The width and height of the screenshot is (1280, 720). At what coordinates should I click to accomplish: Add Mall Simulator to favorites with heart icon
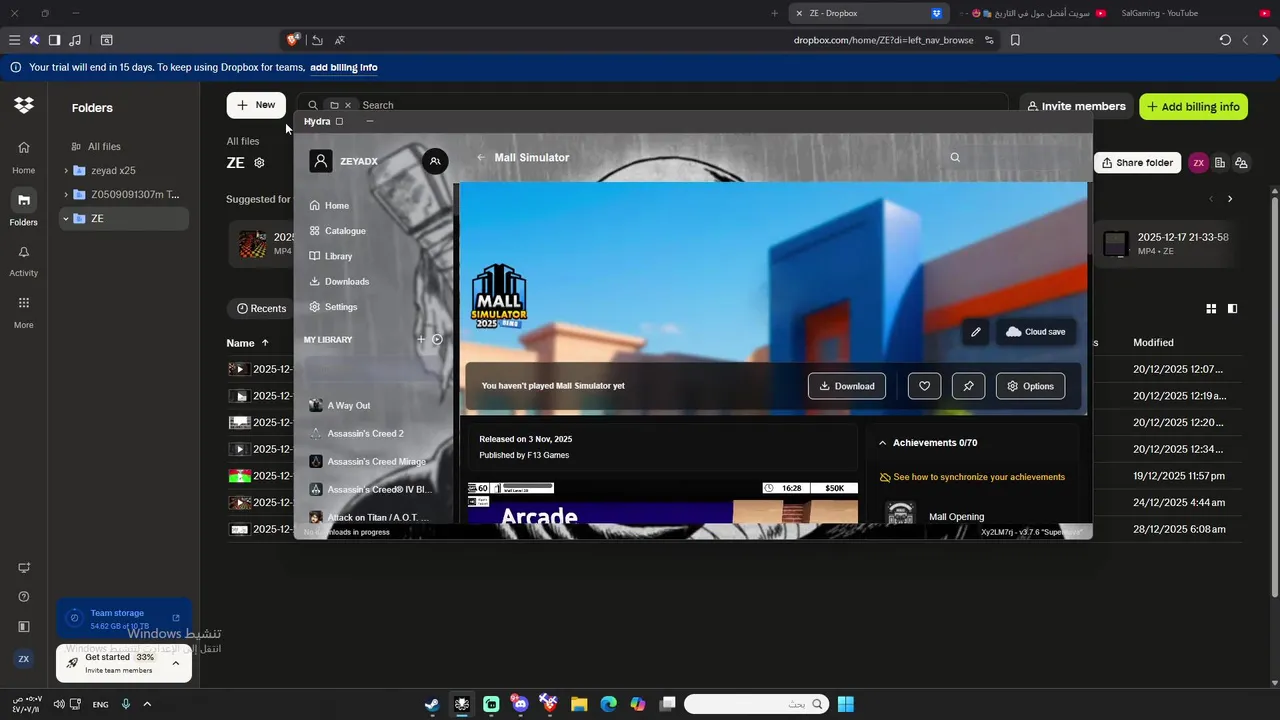pyautogui.click(x=924, y=386)
